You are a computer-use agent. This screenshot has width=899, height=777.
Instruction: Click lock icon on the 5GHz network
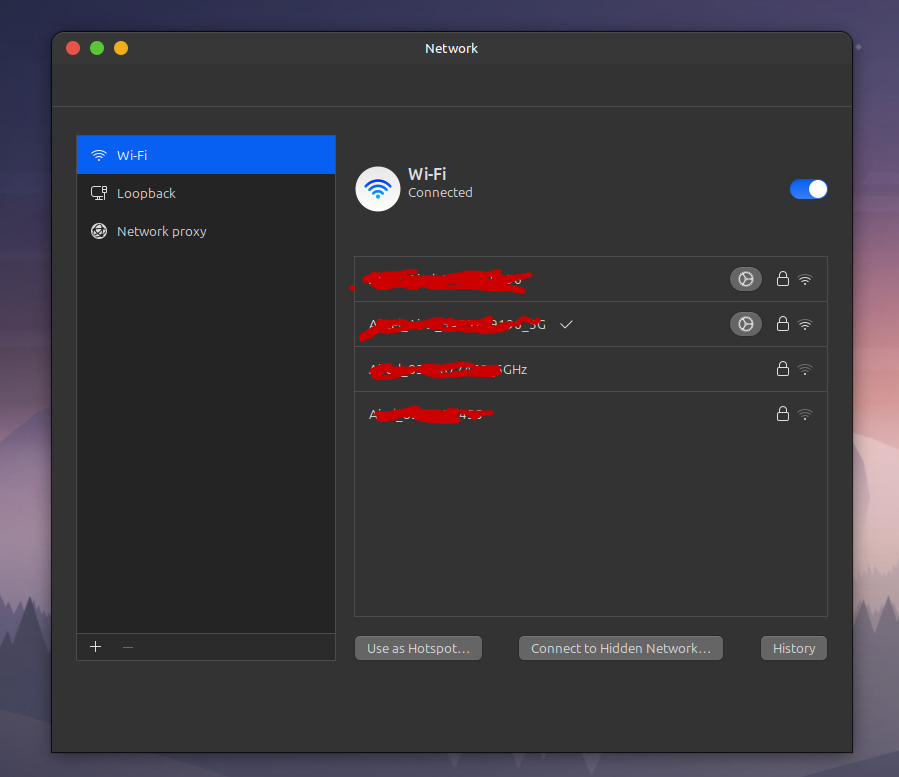(783, 369)
